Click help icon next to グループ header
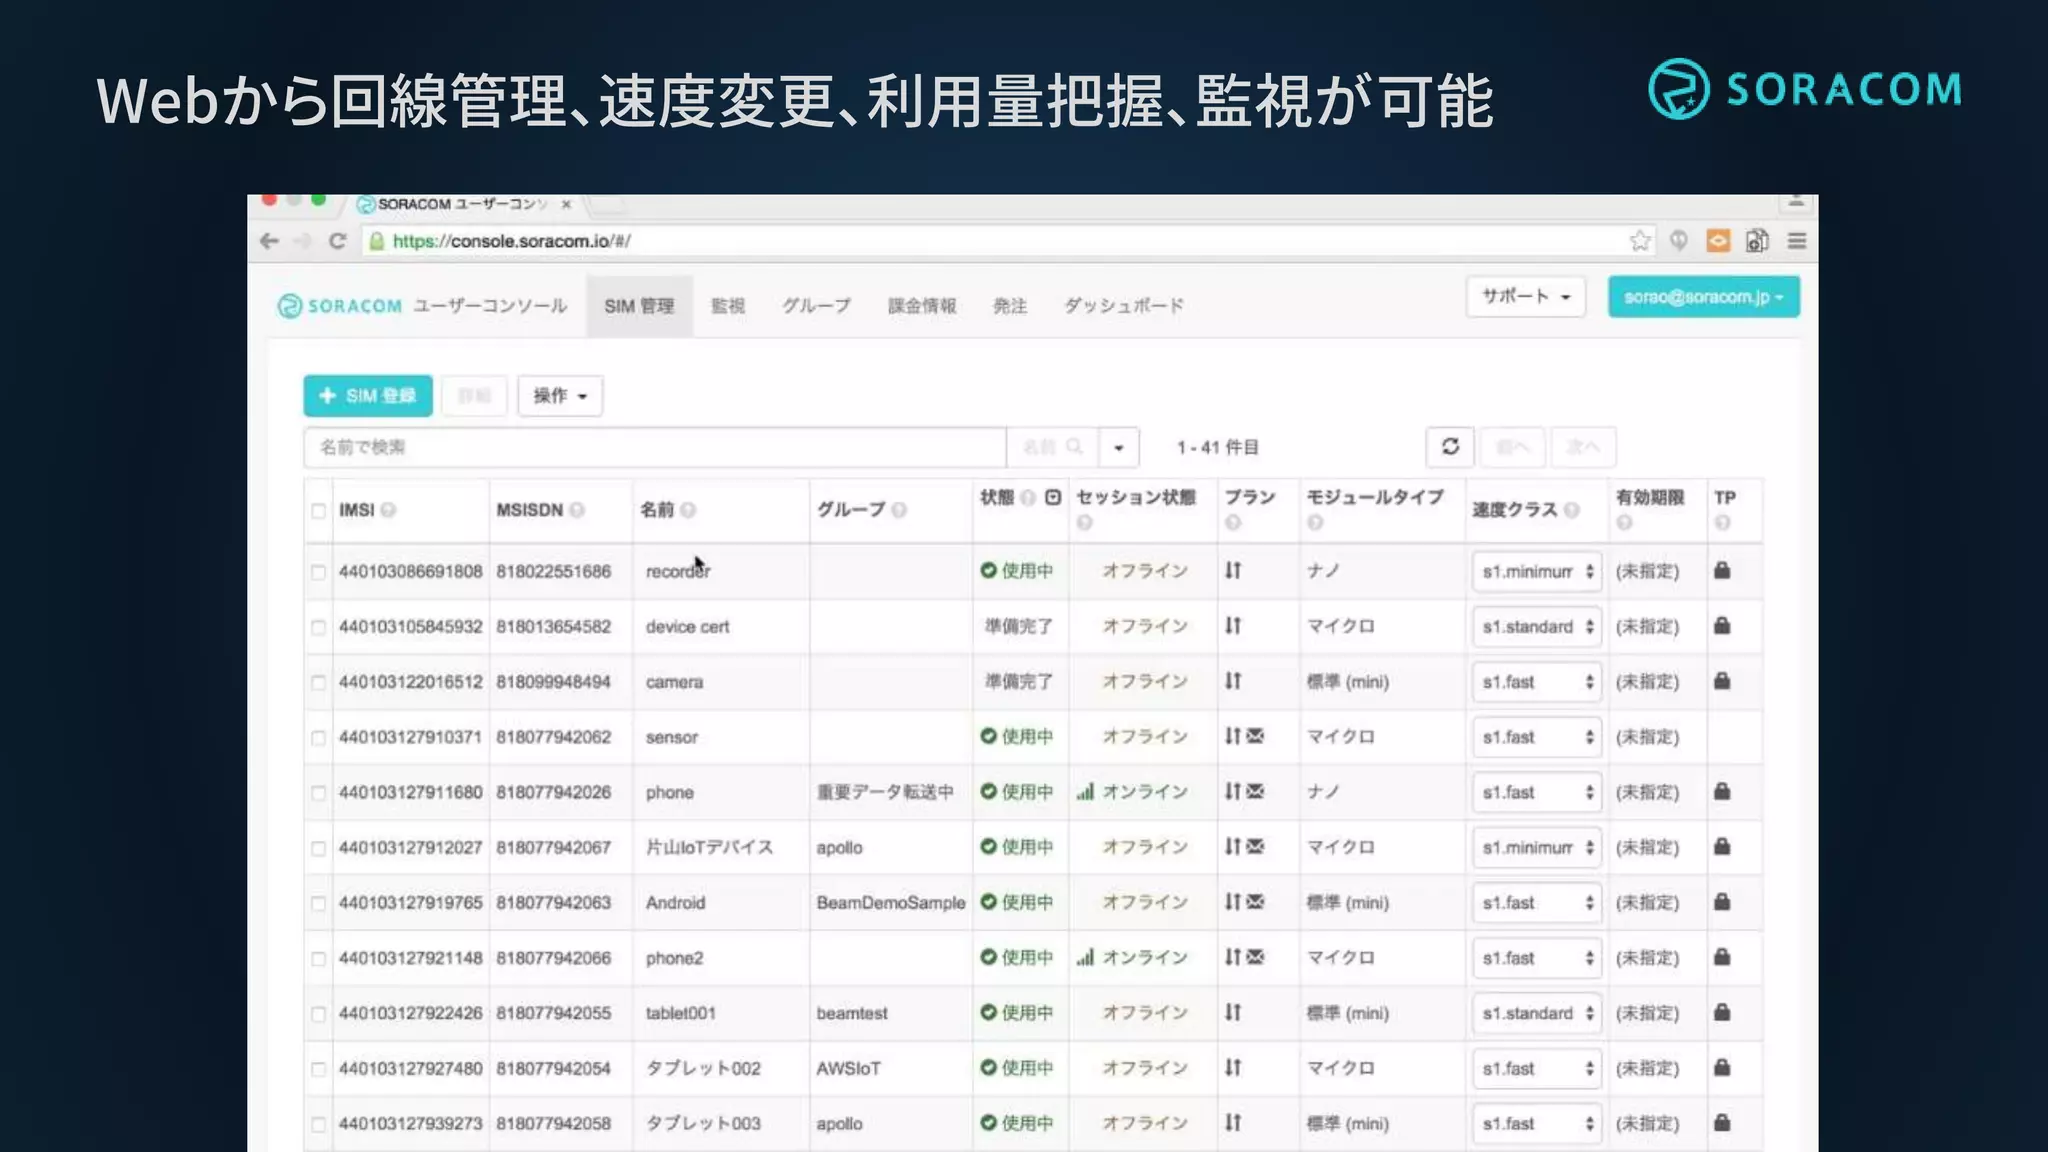 pos(899,510)
